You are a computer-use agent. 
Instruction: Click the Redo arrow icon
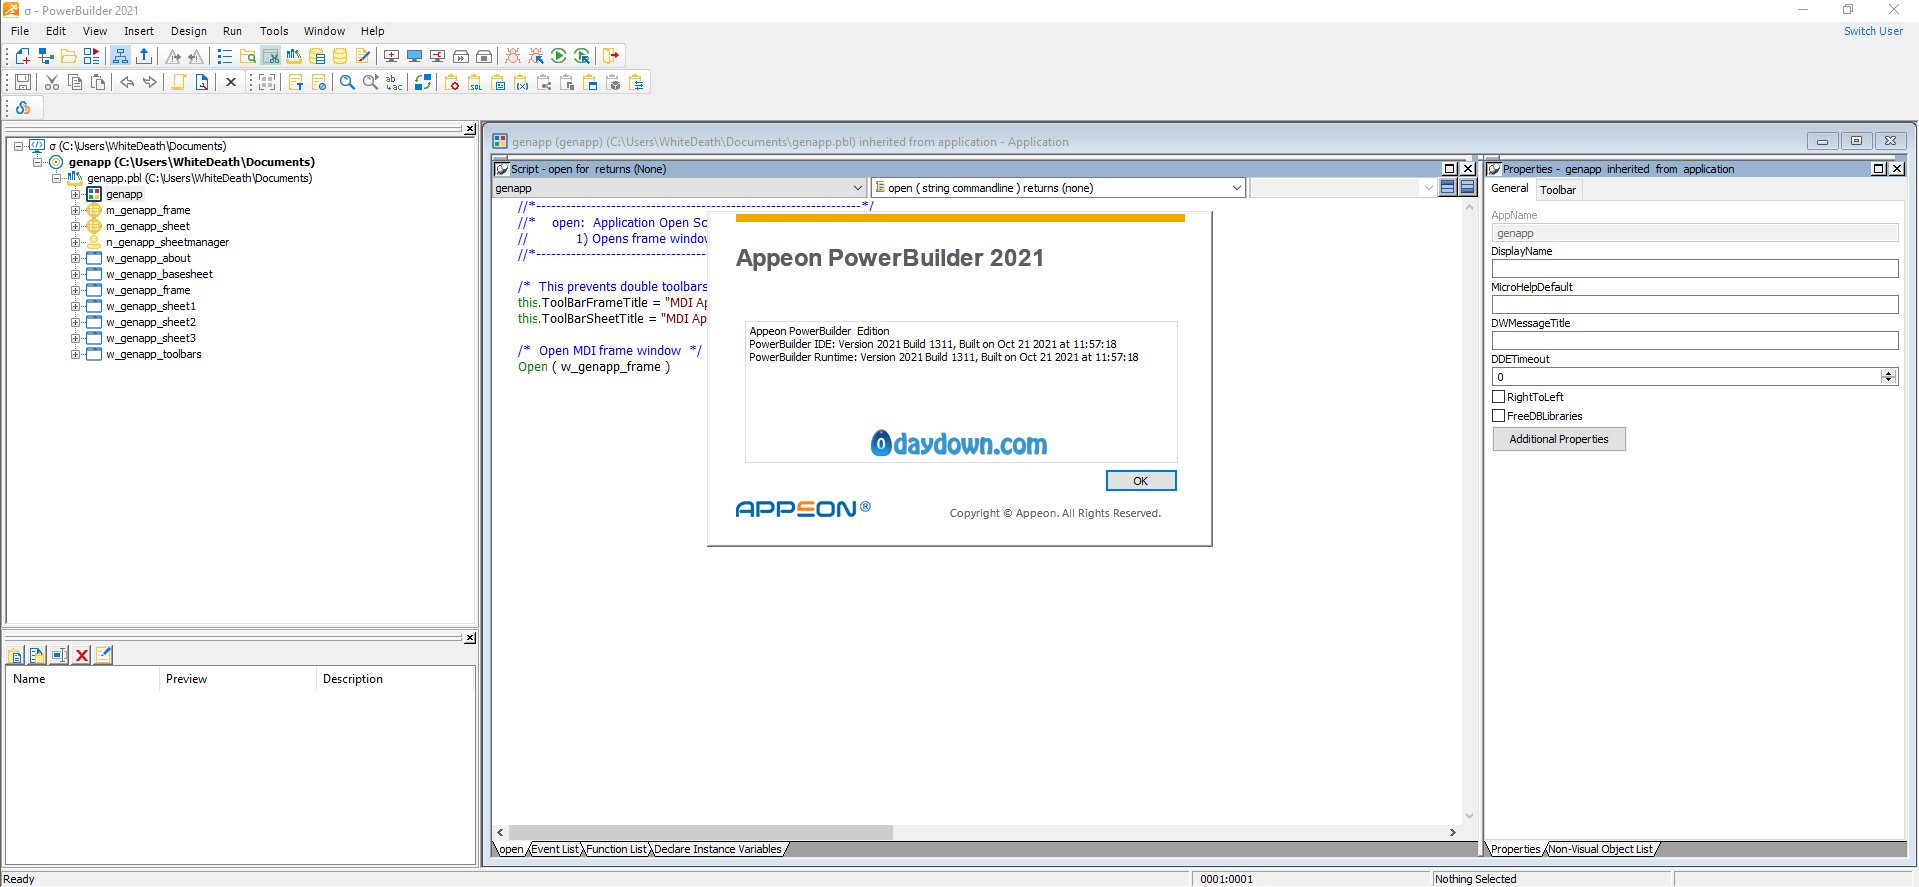[150, 82]
